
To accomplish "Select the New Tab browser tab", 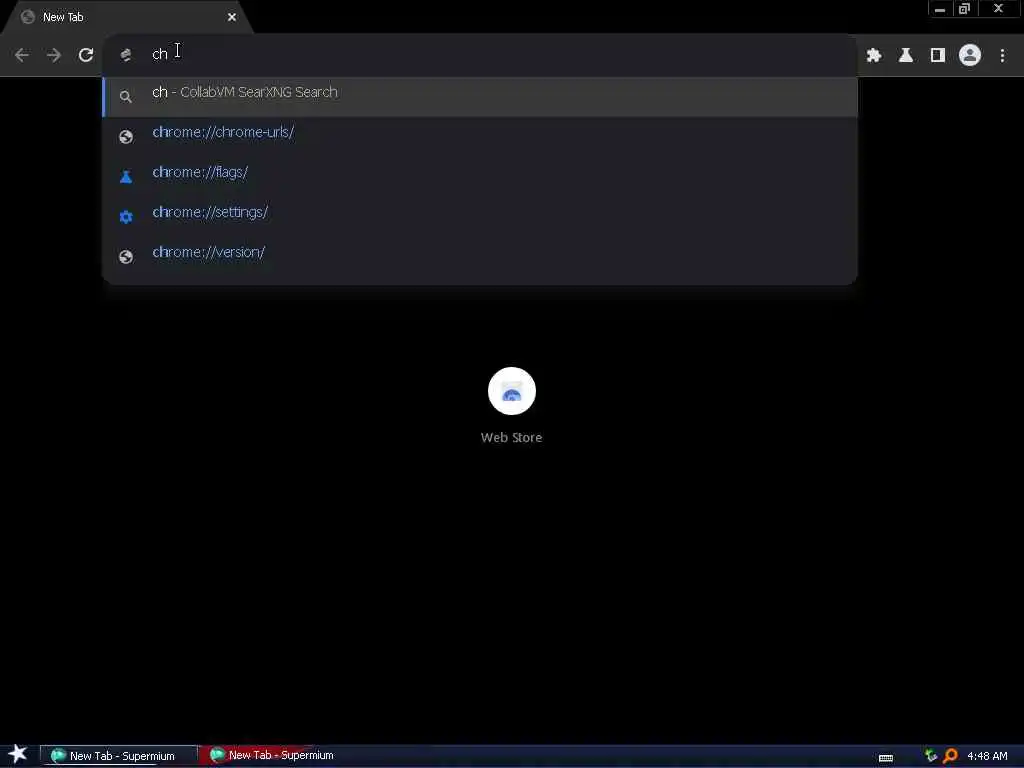I will 127,17.
